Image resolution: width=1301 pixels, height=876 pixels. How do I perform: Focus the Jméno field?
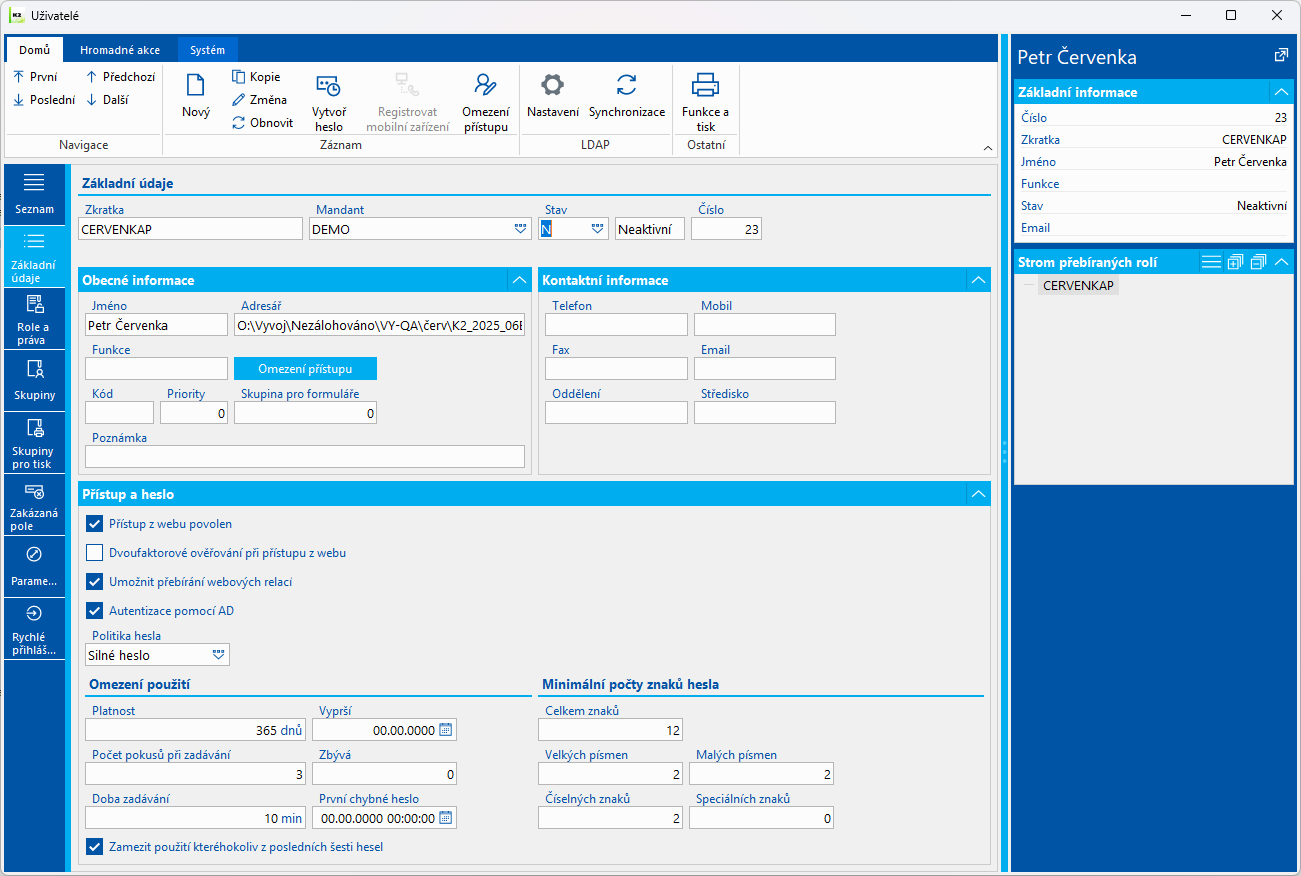coord(157,325)
